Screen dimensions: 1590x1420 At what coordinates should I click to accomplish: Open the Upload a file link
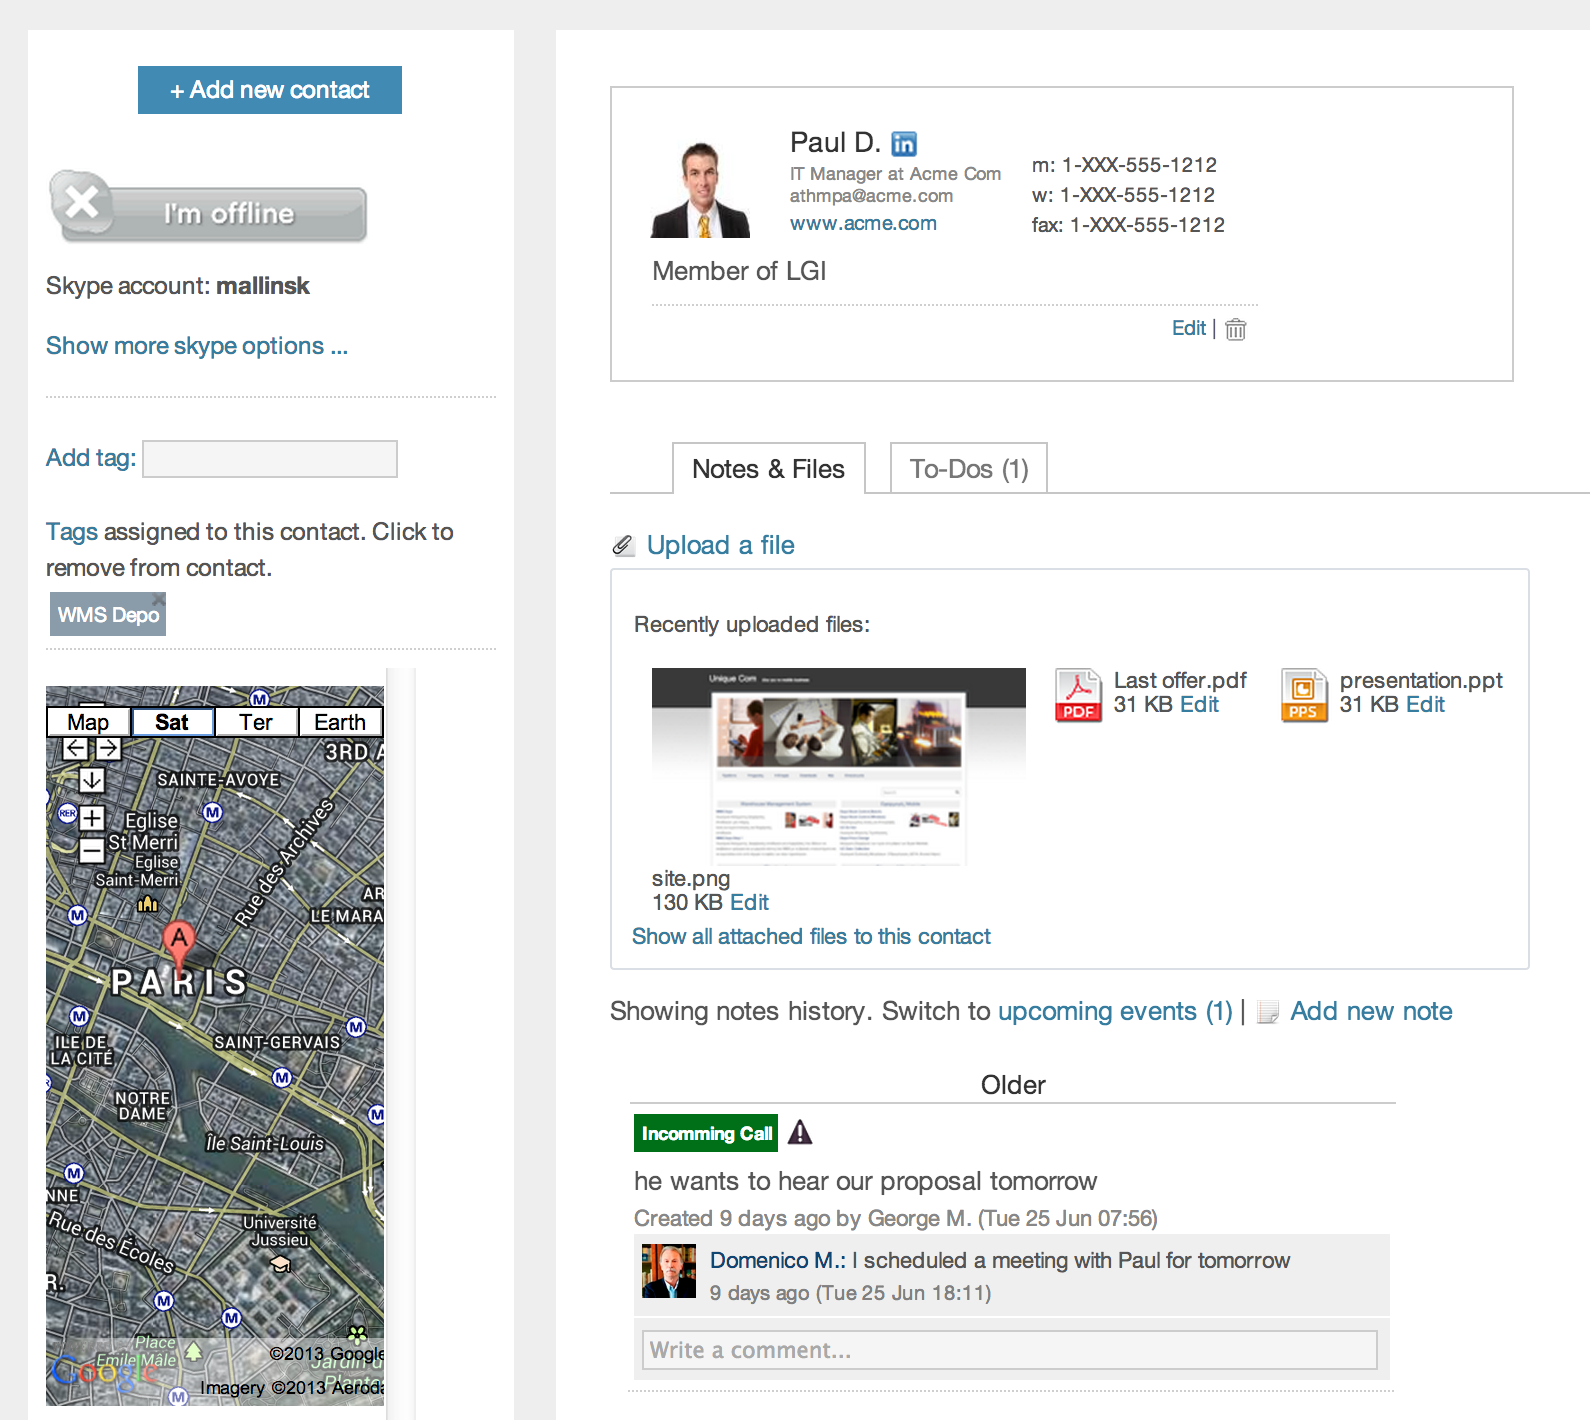(720, 545)
